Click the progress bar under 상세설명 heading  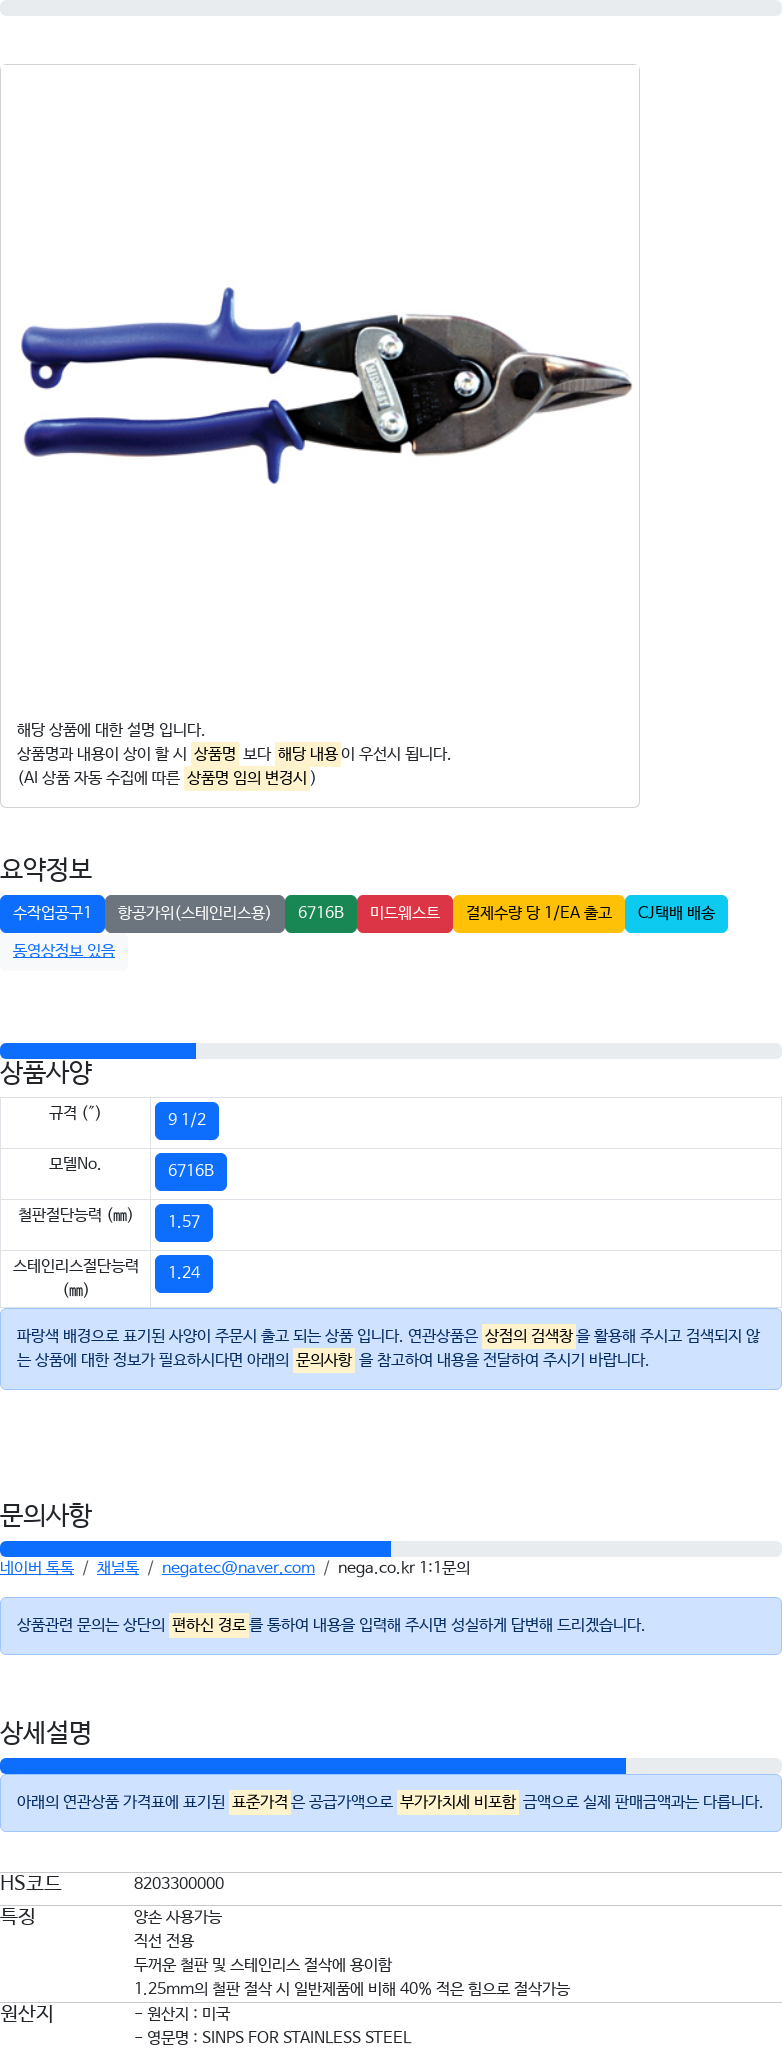point(390,1766)
